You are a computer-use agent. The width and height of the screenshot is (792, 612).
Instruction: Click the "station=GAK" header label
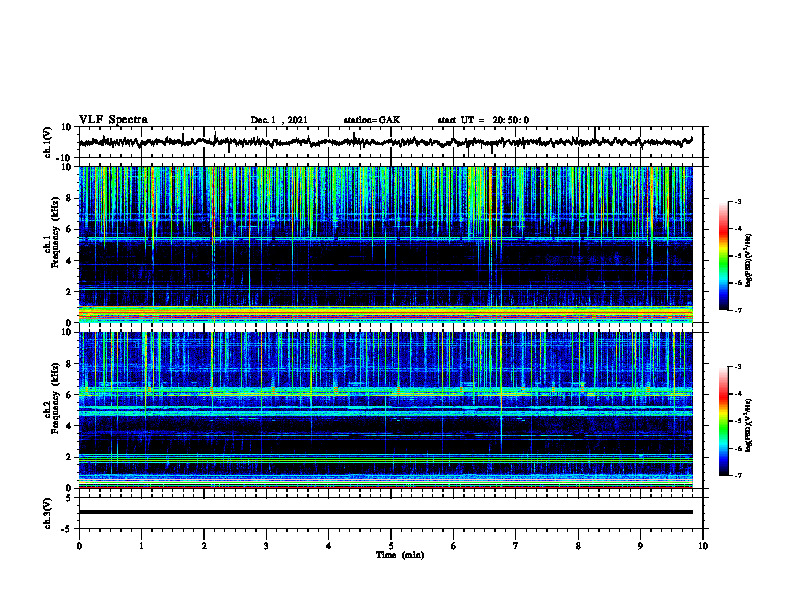(x=372, y=120)
